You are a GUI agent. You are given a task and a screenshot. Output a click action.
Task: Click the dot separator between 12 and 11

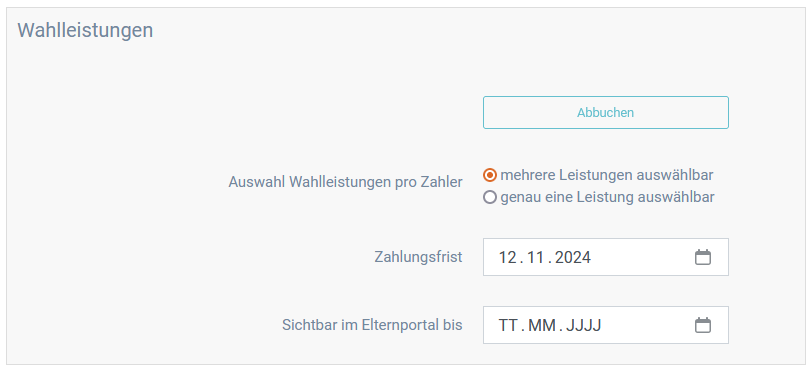click(523, 260)
